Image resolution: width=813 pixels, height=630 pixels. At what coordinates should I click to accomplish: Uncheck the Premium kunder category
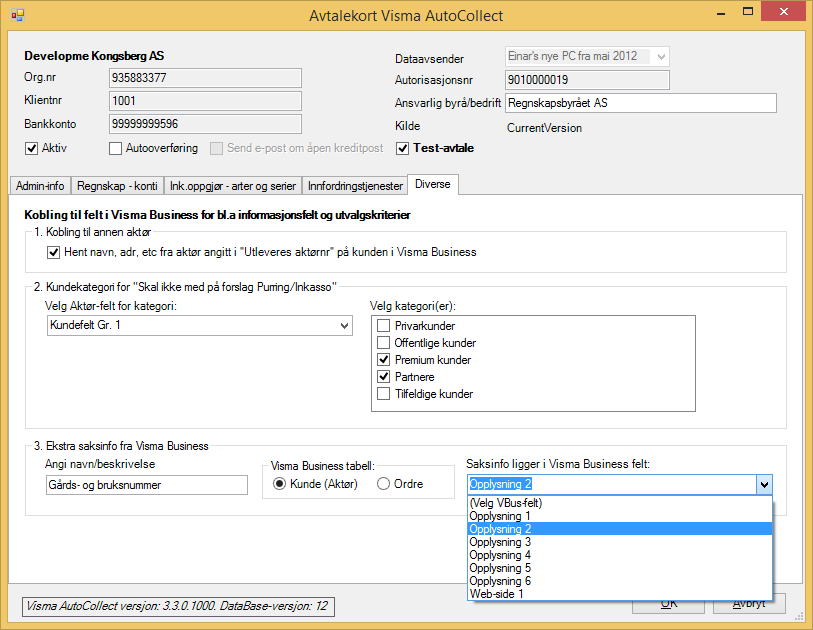383,360
